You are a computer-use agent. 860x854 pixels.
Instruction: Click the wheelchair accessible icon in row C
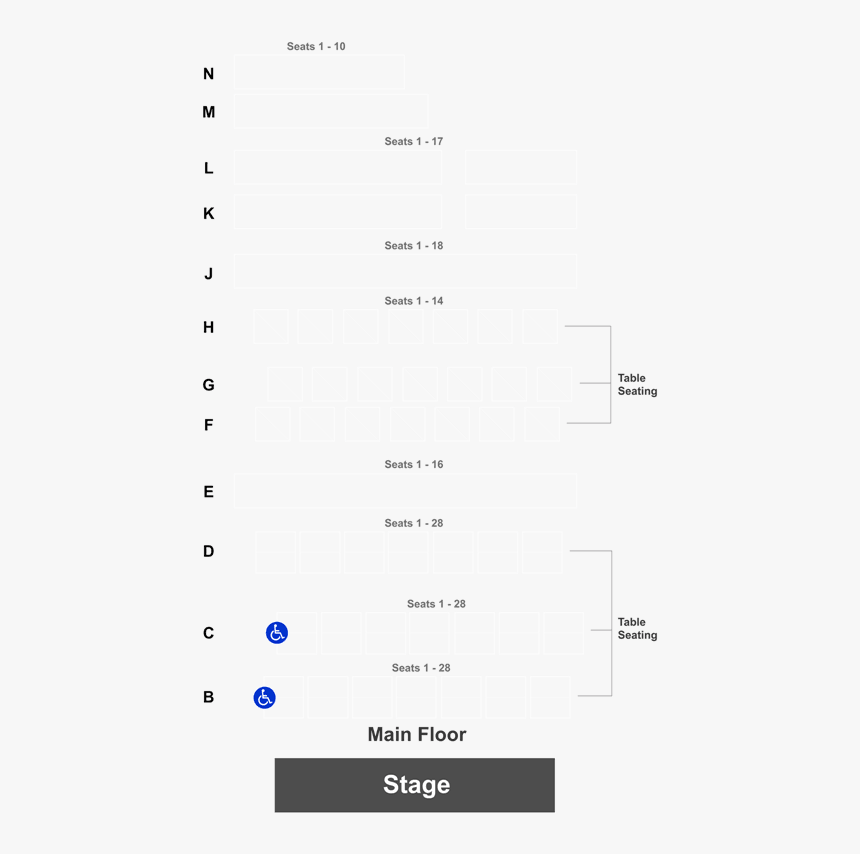(x=276, y=632)
